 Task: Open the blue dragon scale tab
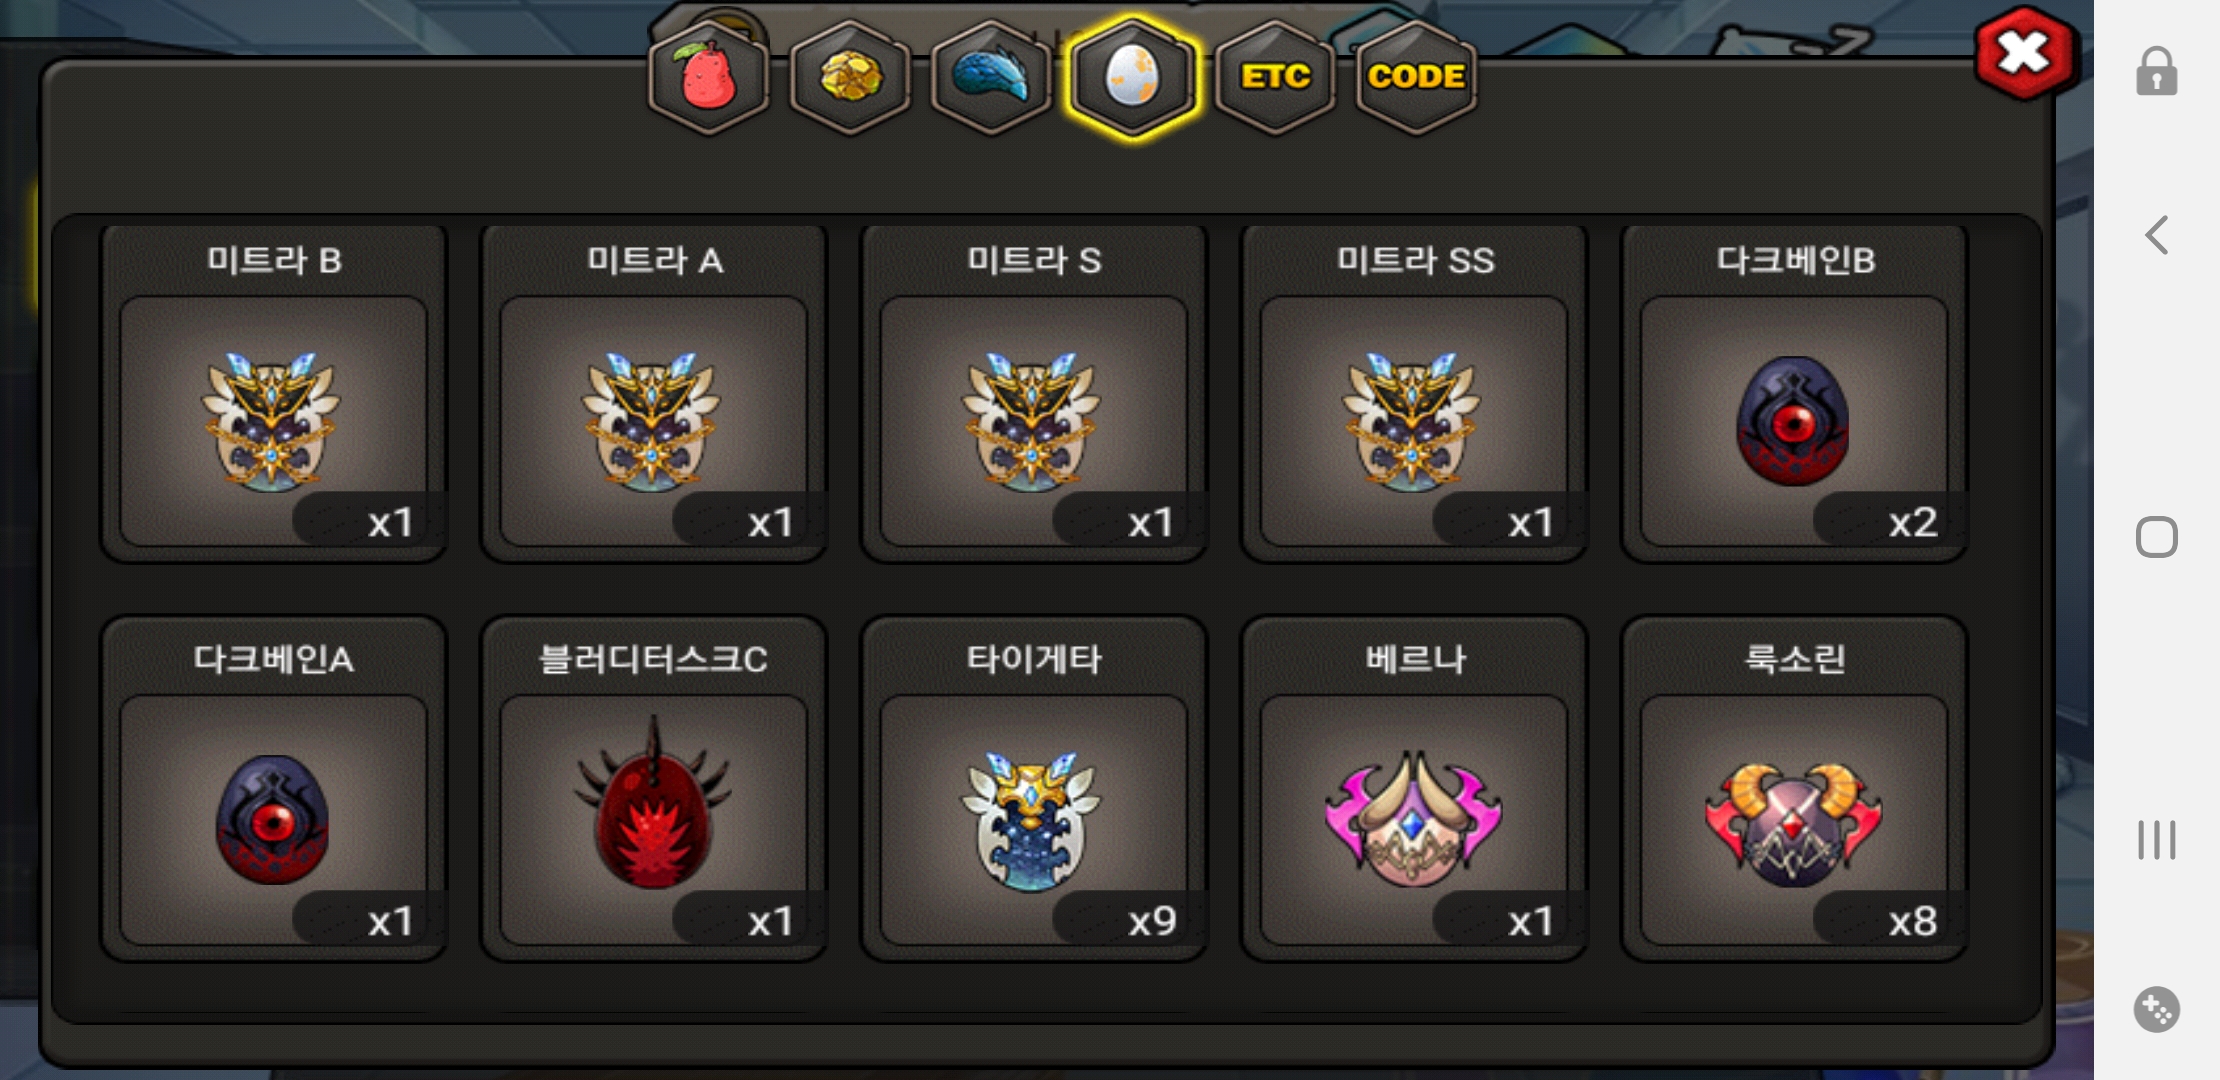[x=991, y=77]
